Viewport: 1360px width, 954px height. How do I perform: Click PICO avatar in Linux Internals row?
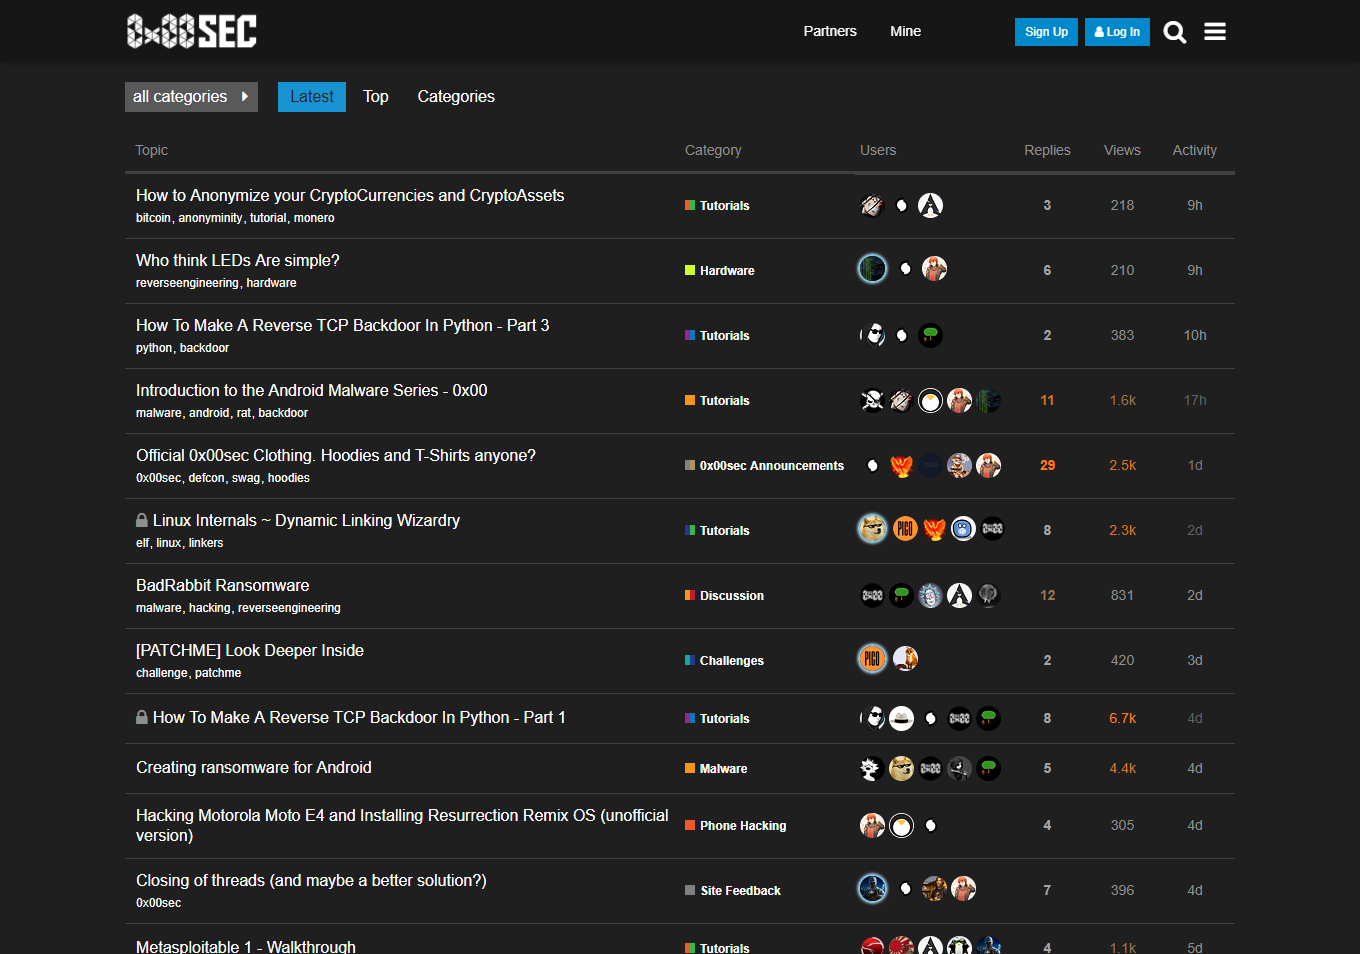tap(905, 528)
